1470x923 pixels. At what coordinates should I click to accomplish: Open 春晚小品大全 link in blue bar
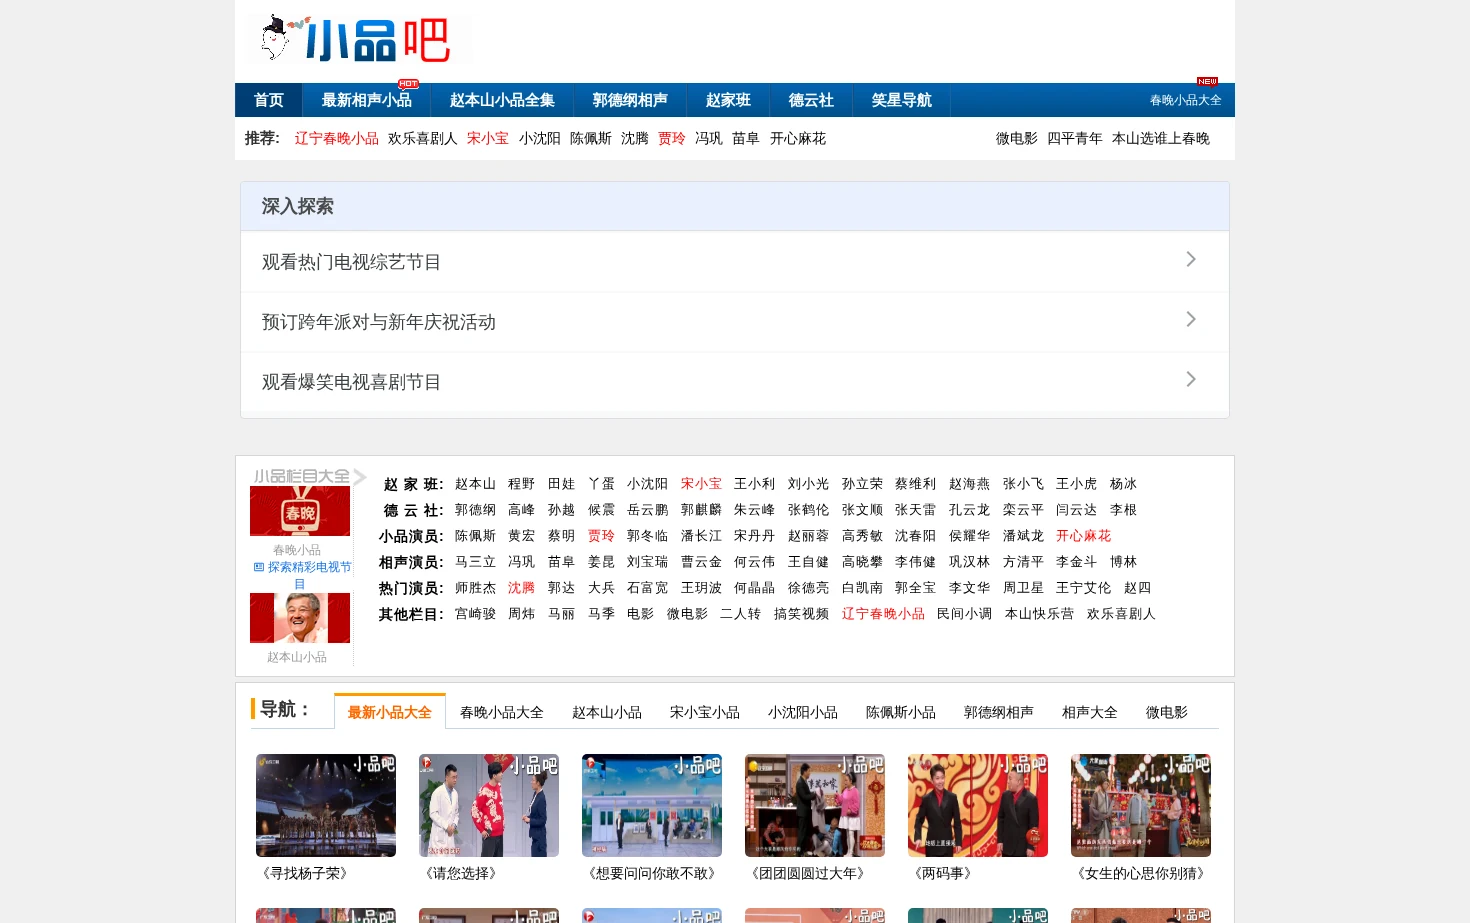[1186, 100]
